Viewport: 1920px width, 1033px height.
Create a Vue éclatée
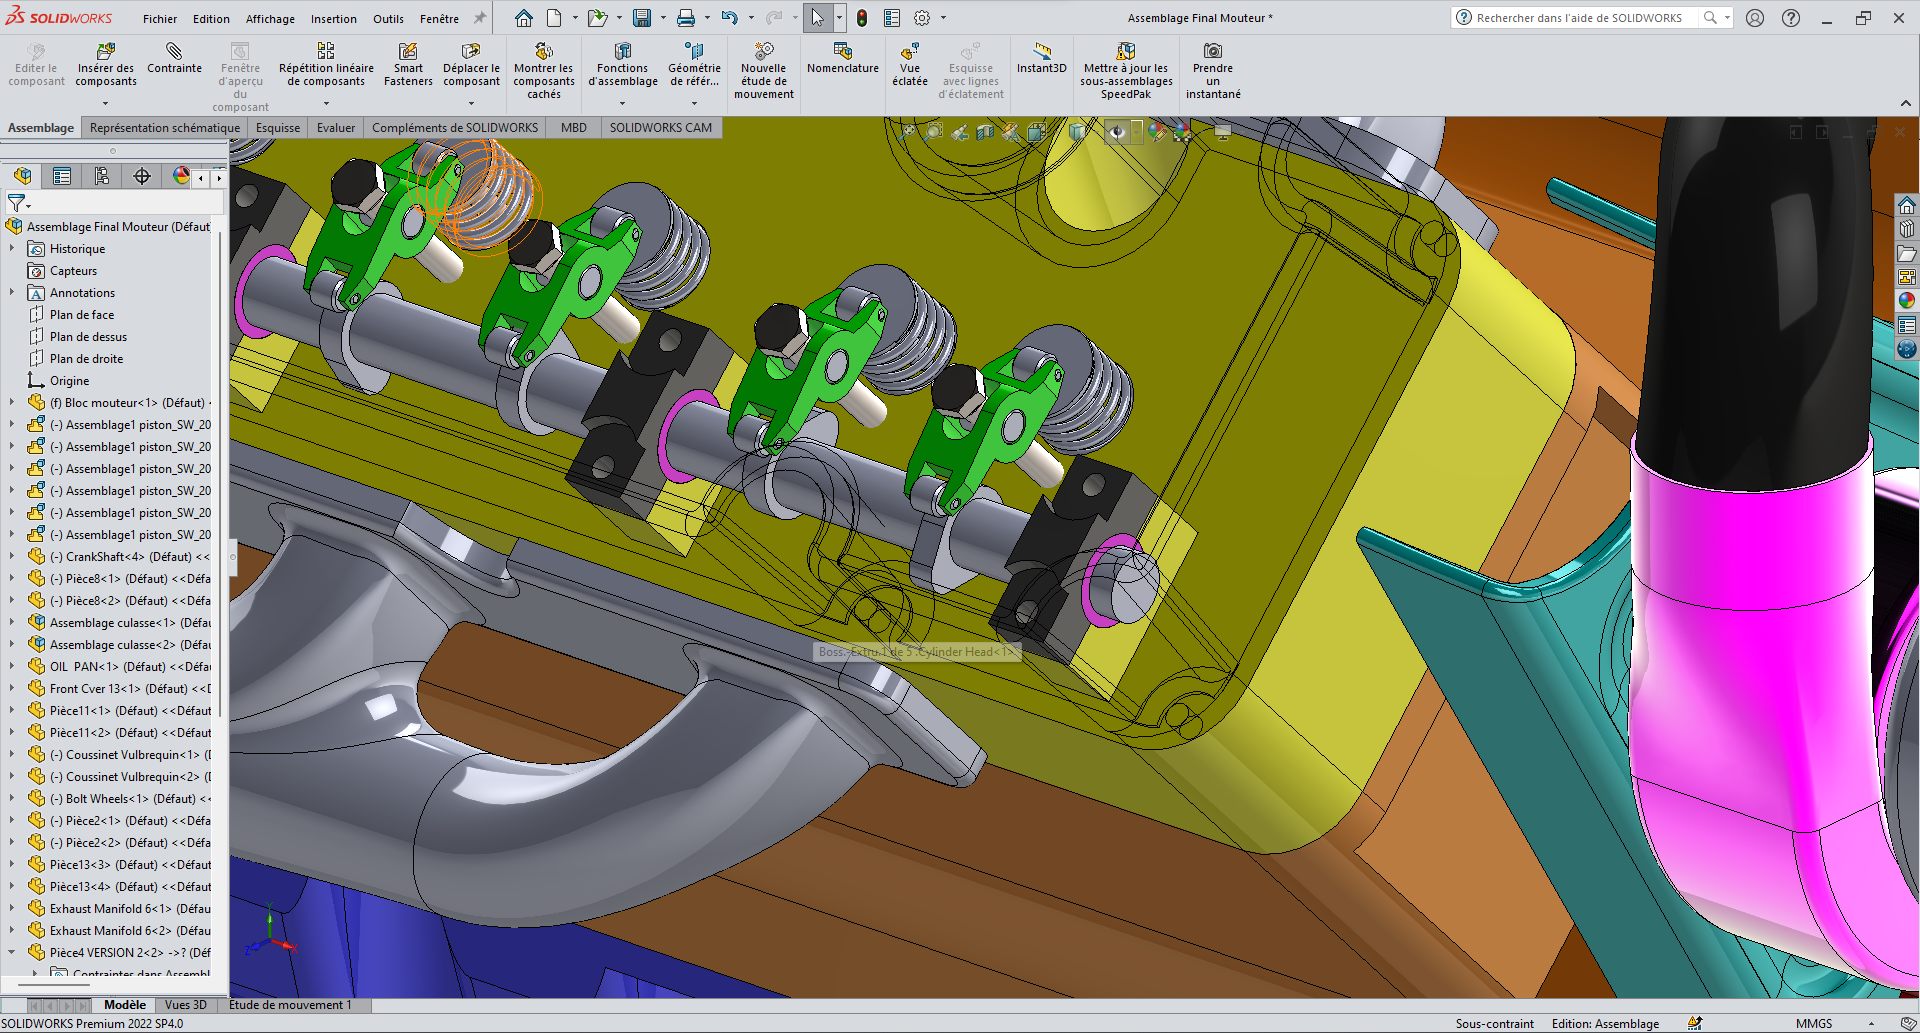pyautogui.click(x=910, y=65)
